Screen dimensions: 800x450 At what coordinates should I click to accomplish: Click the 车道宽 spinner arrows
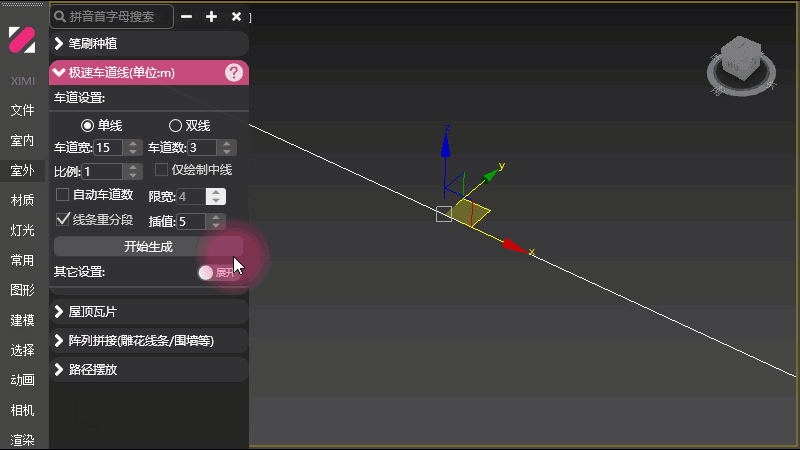tap(133, 147)
